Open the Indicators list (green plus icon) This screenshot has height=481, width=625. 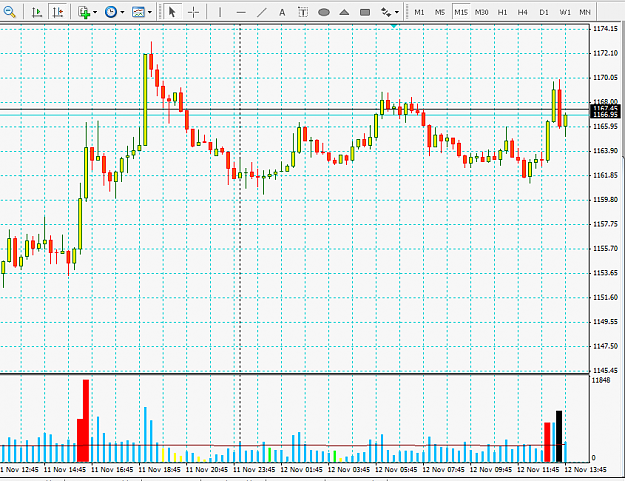[x=84, y=12]
